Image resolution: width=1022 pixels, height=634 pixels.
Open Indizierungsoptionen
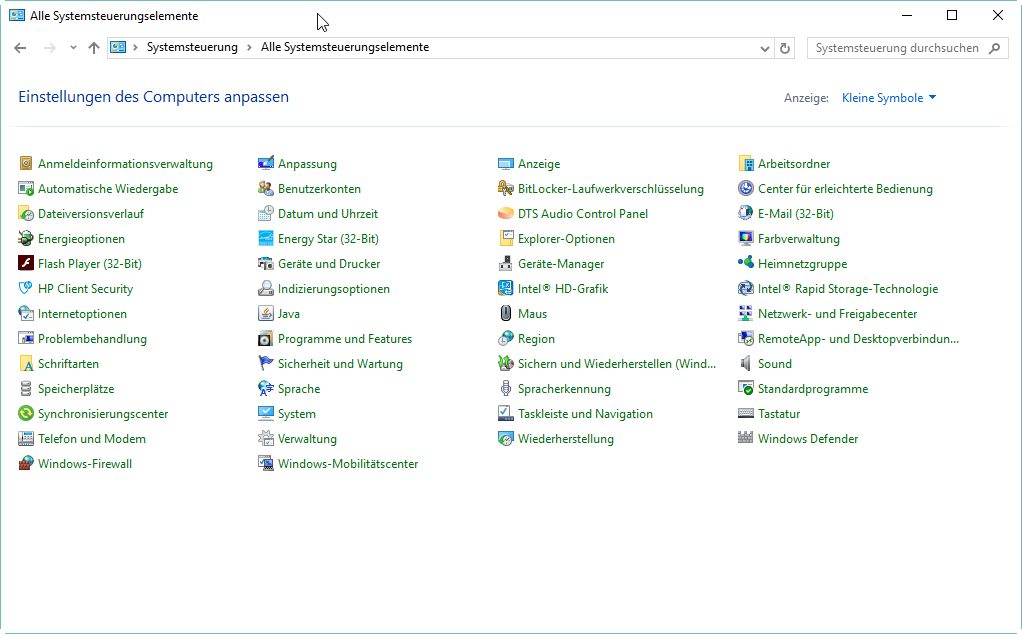(334, 289)
